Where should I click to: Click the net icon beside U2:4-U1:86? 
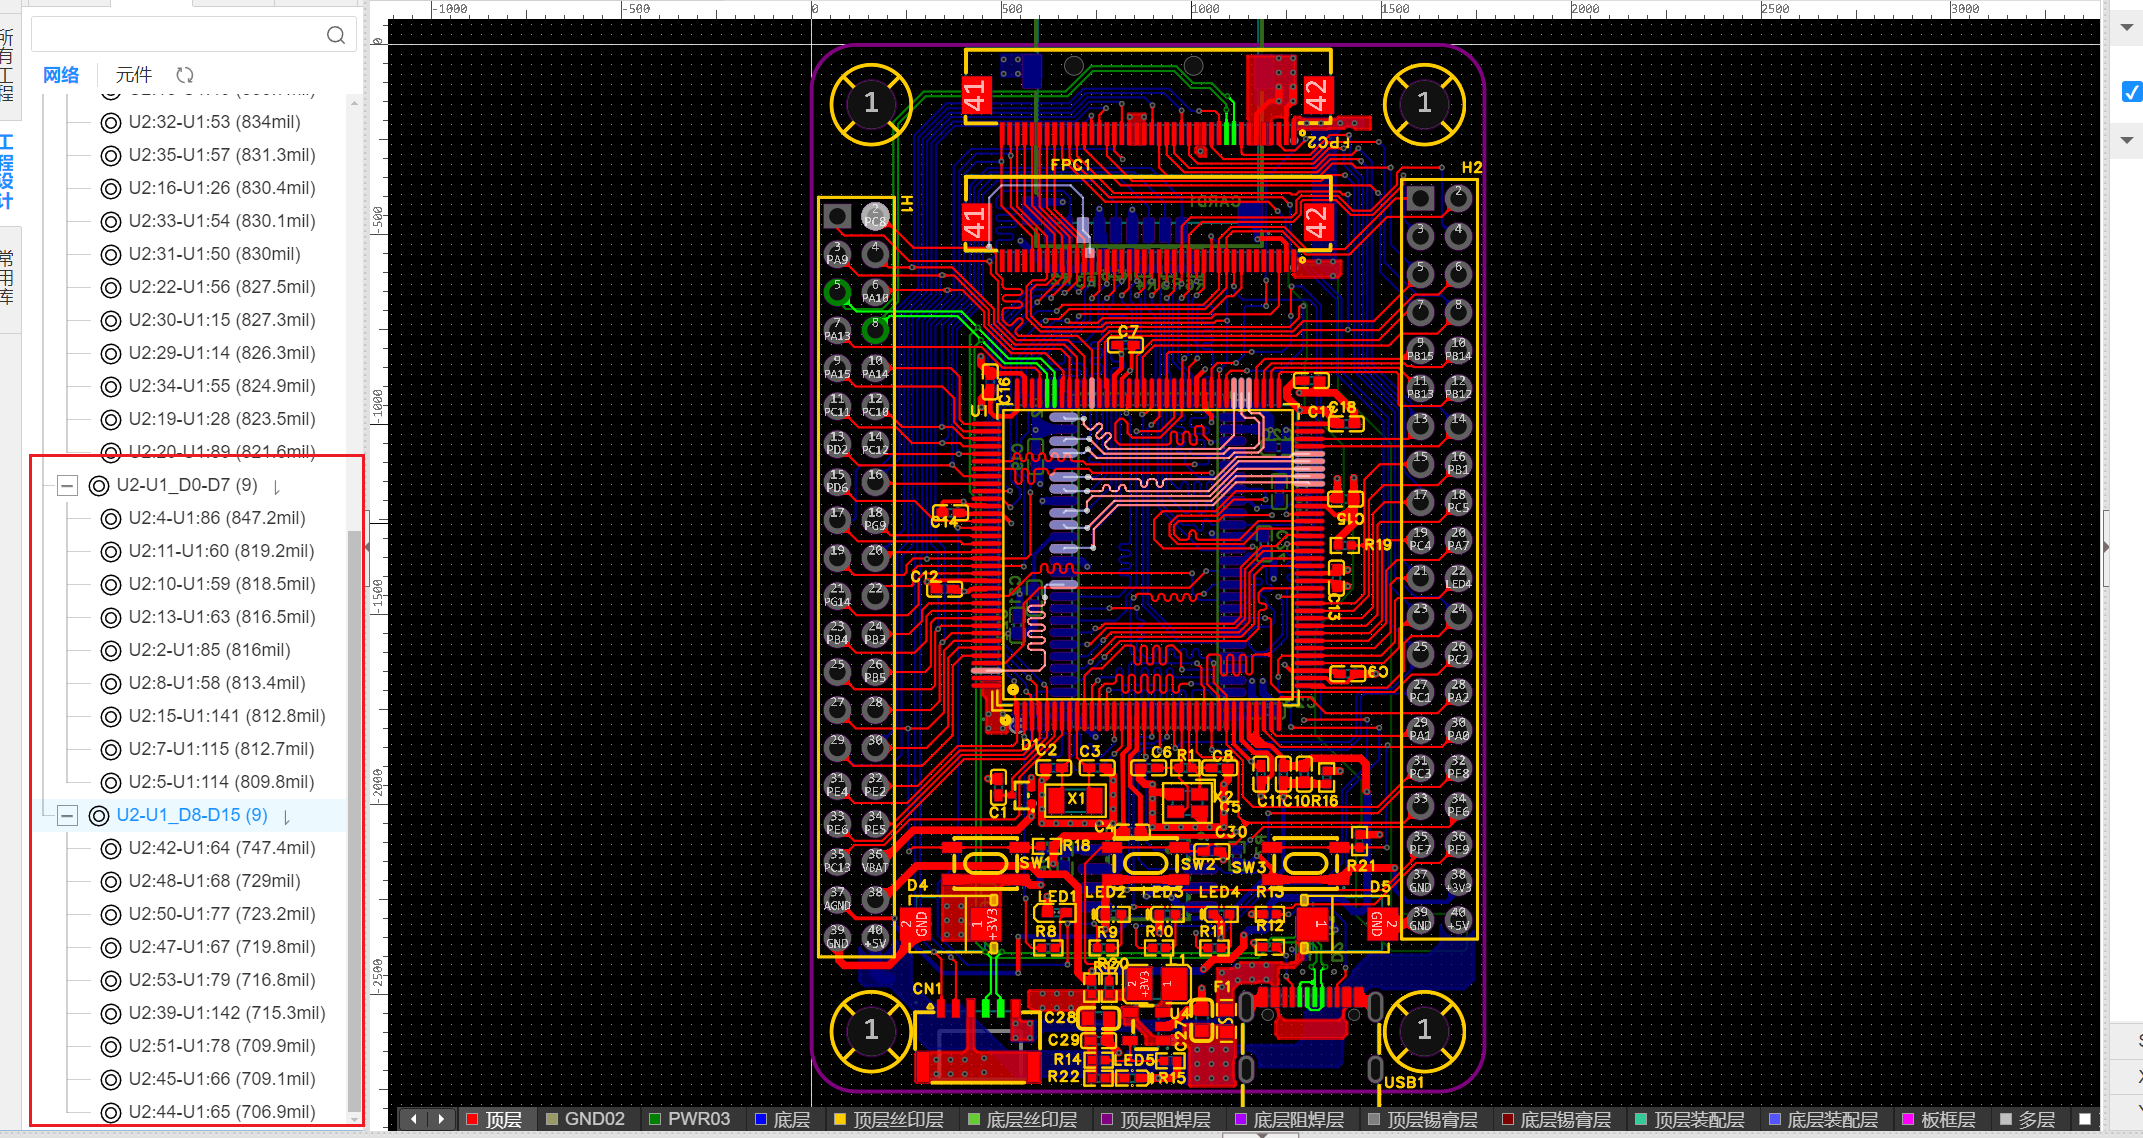click(111, 519)
